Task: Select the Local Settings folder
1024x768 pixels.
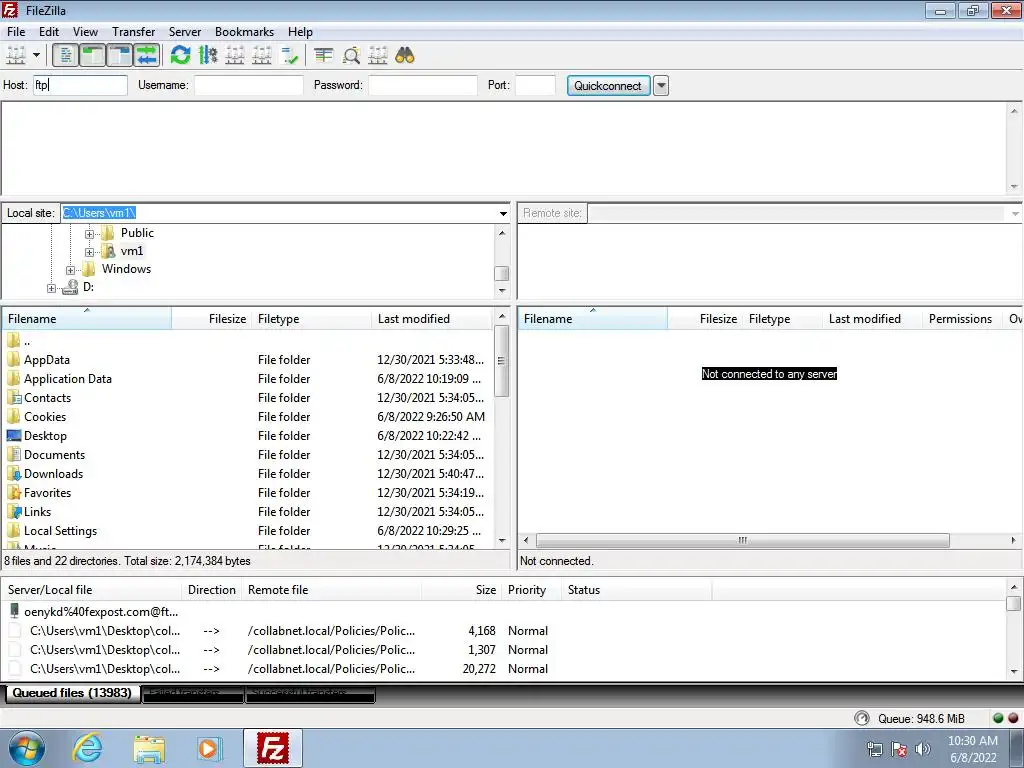Action: click(x=60, y=531)
